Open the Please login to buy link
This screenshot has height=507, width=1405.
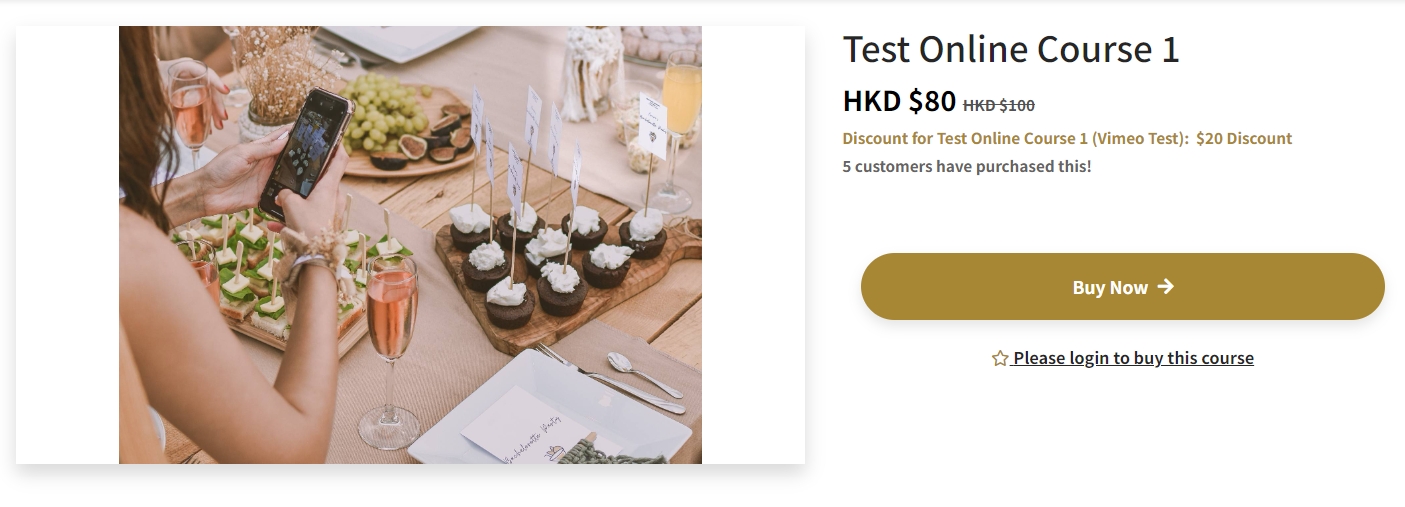click(x=1132, y=358)
